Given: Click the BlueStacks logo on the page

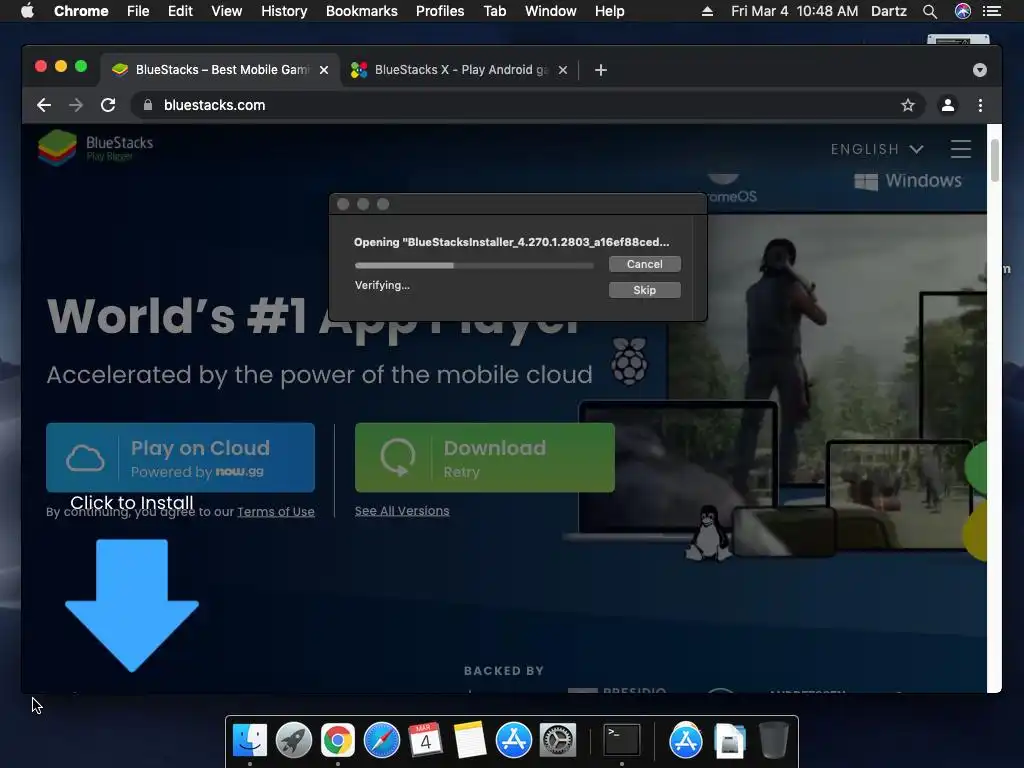Looking at the screenshot, I should (x=95, y=148).
